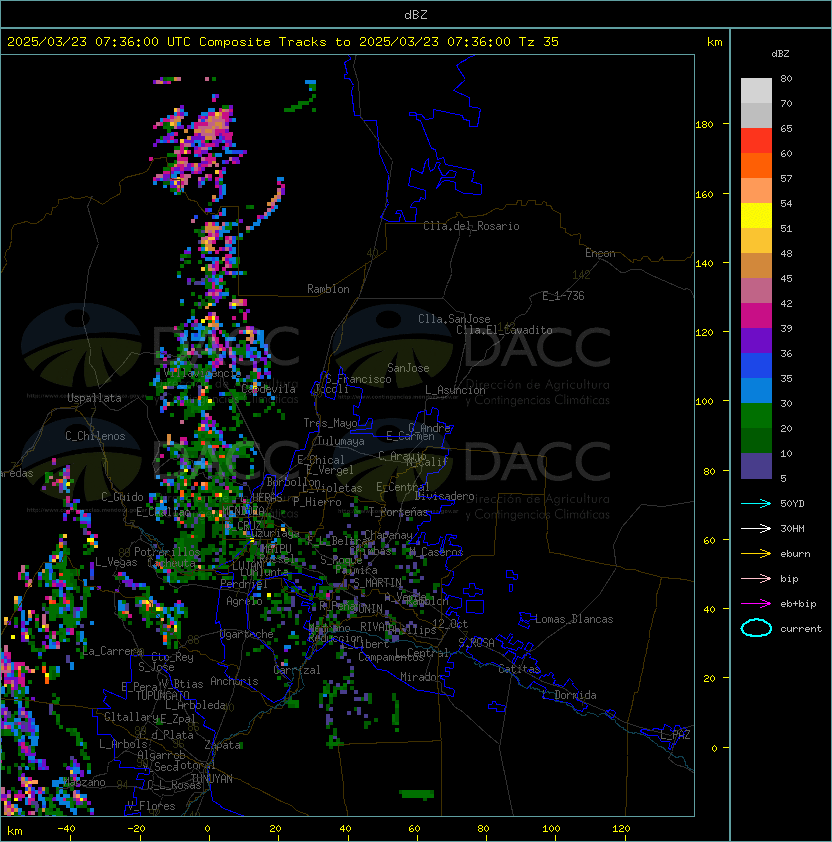The height and width of the screenshot is (842, 832).
Task: Click the 30HM white arrow legend icon
Action: pyautogui.click(x=756, y=528)
